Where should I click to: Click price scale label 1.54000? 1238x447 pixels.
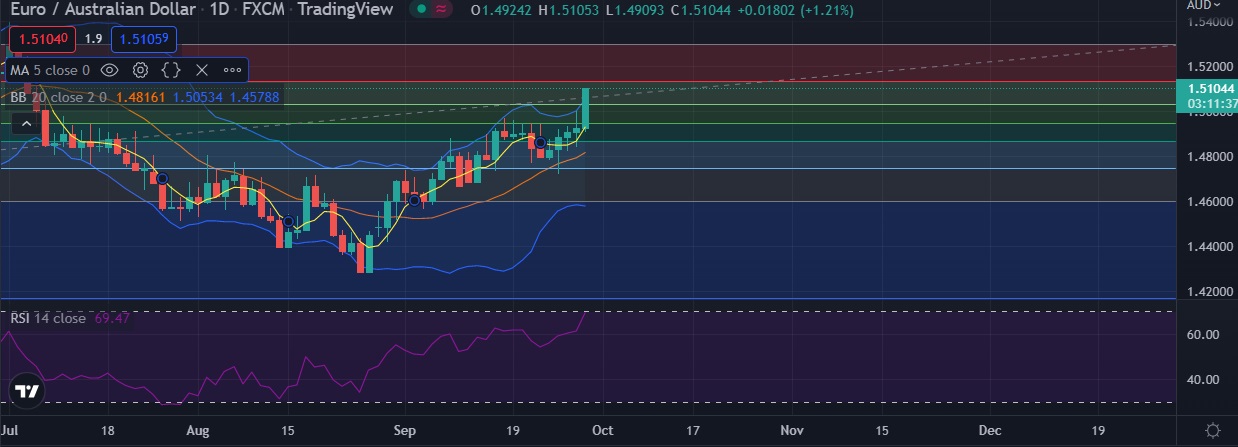pos(1209,21)
